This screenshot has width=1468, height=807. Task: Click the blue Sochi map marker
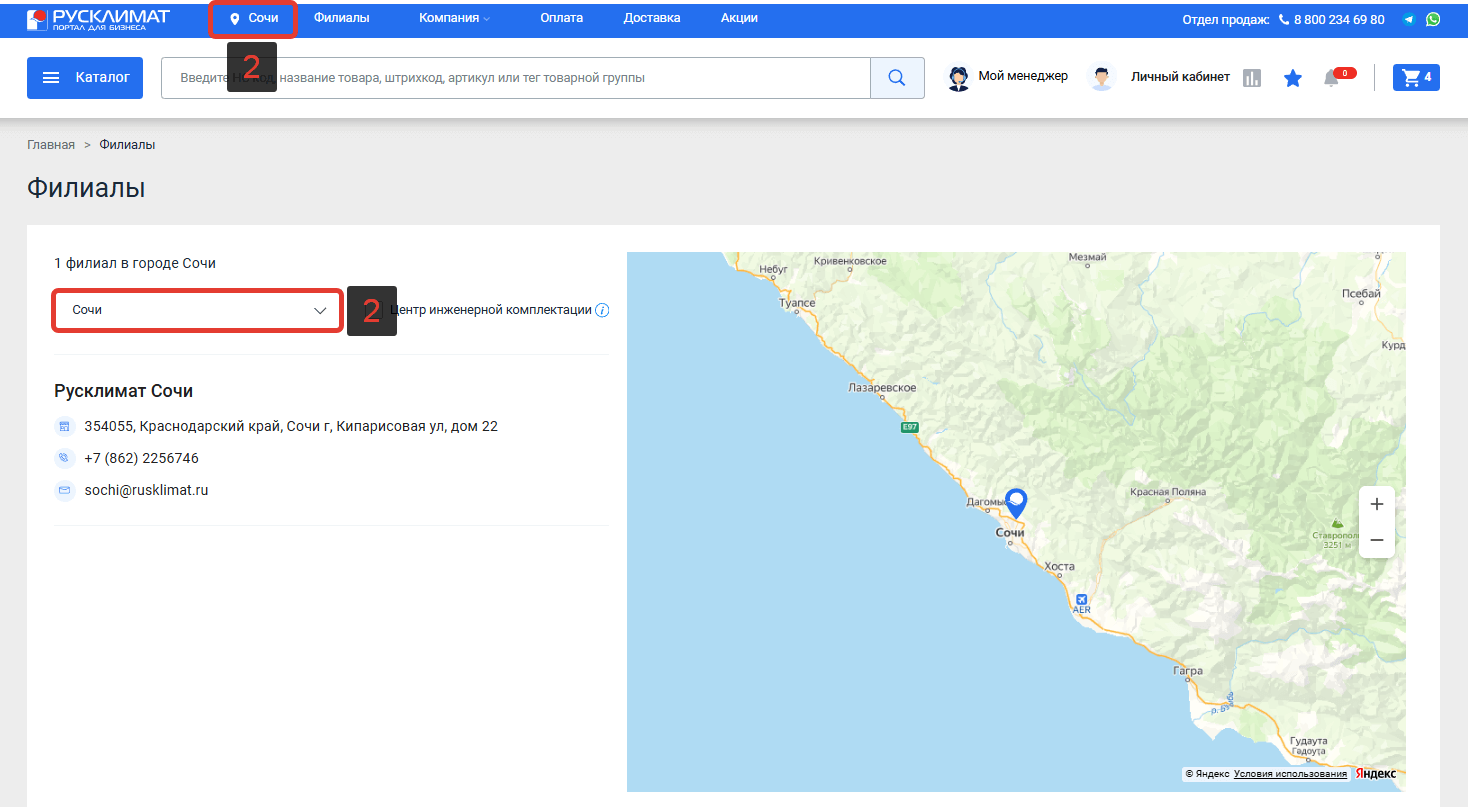point(1016,502)
